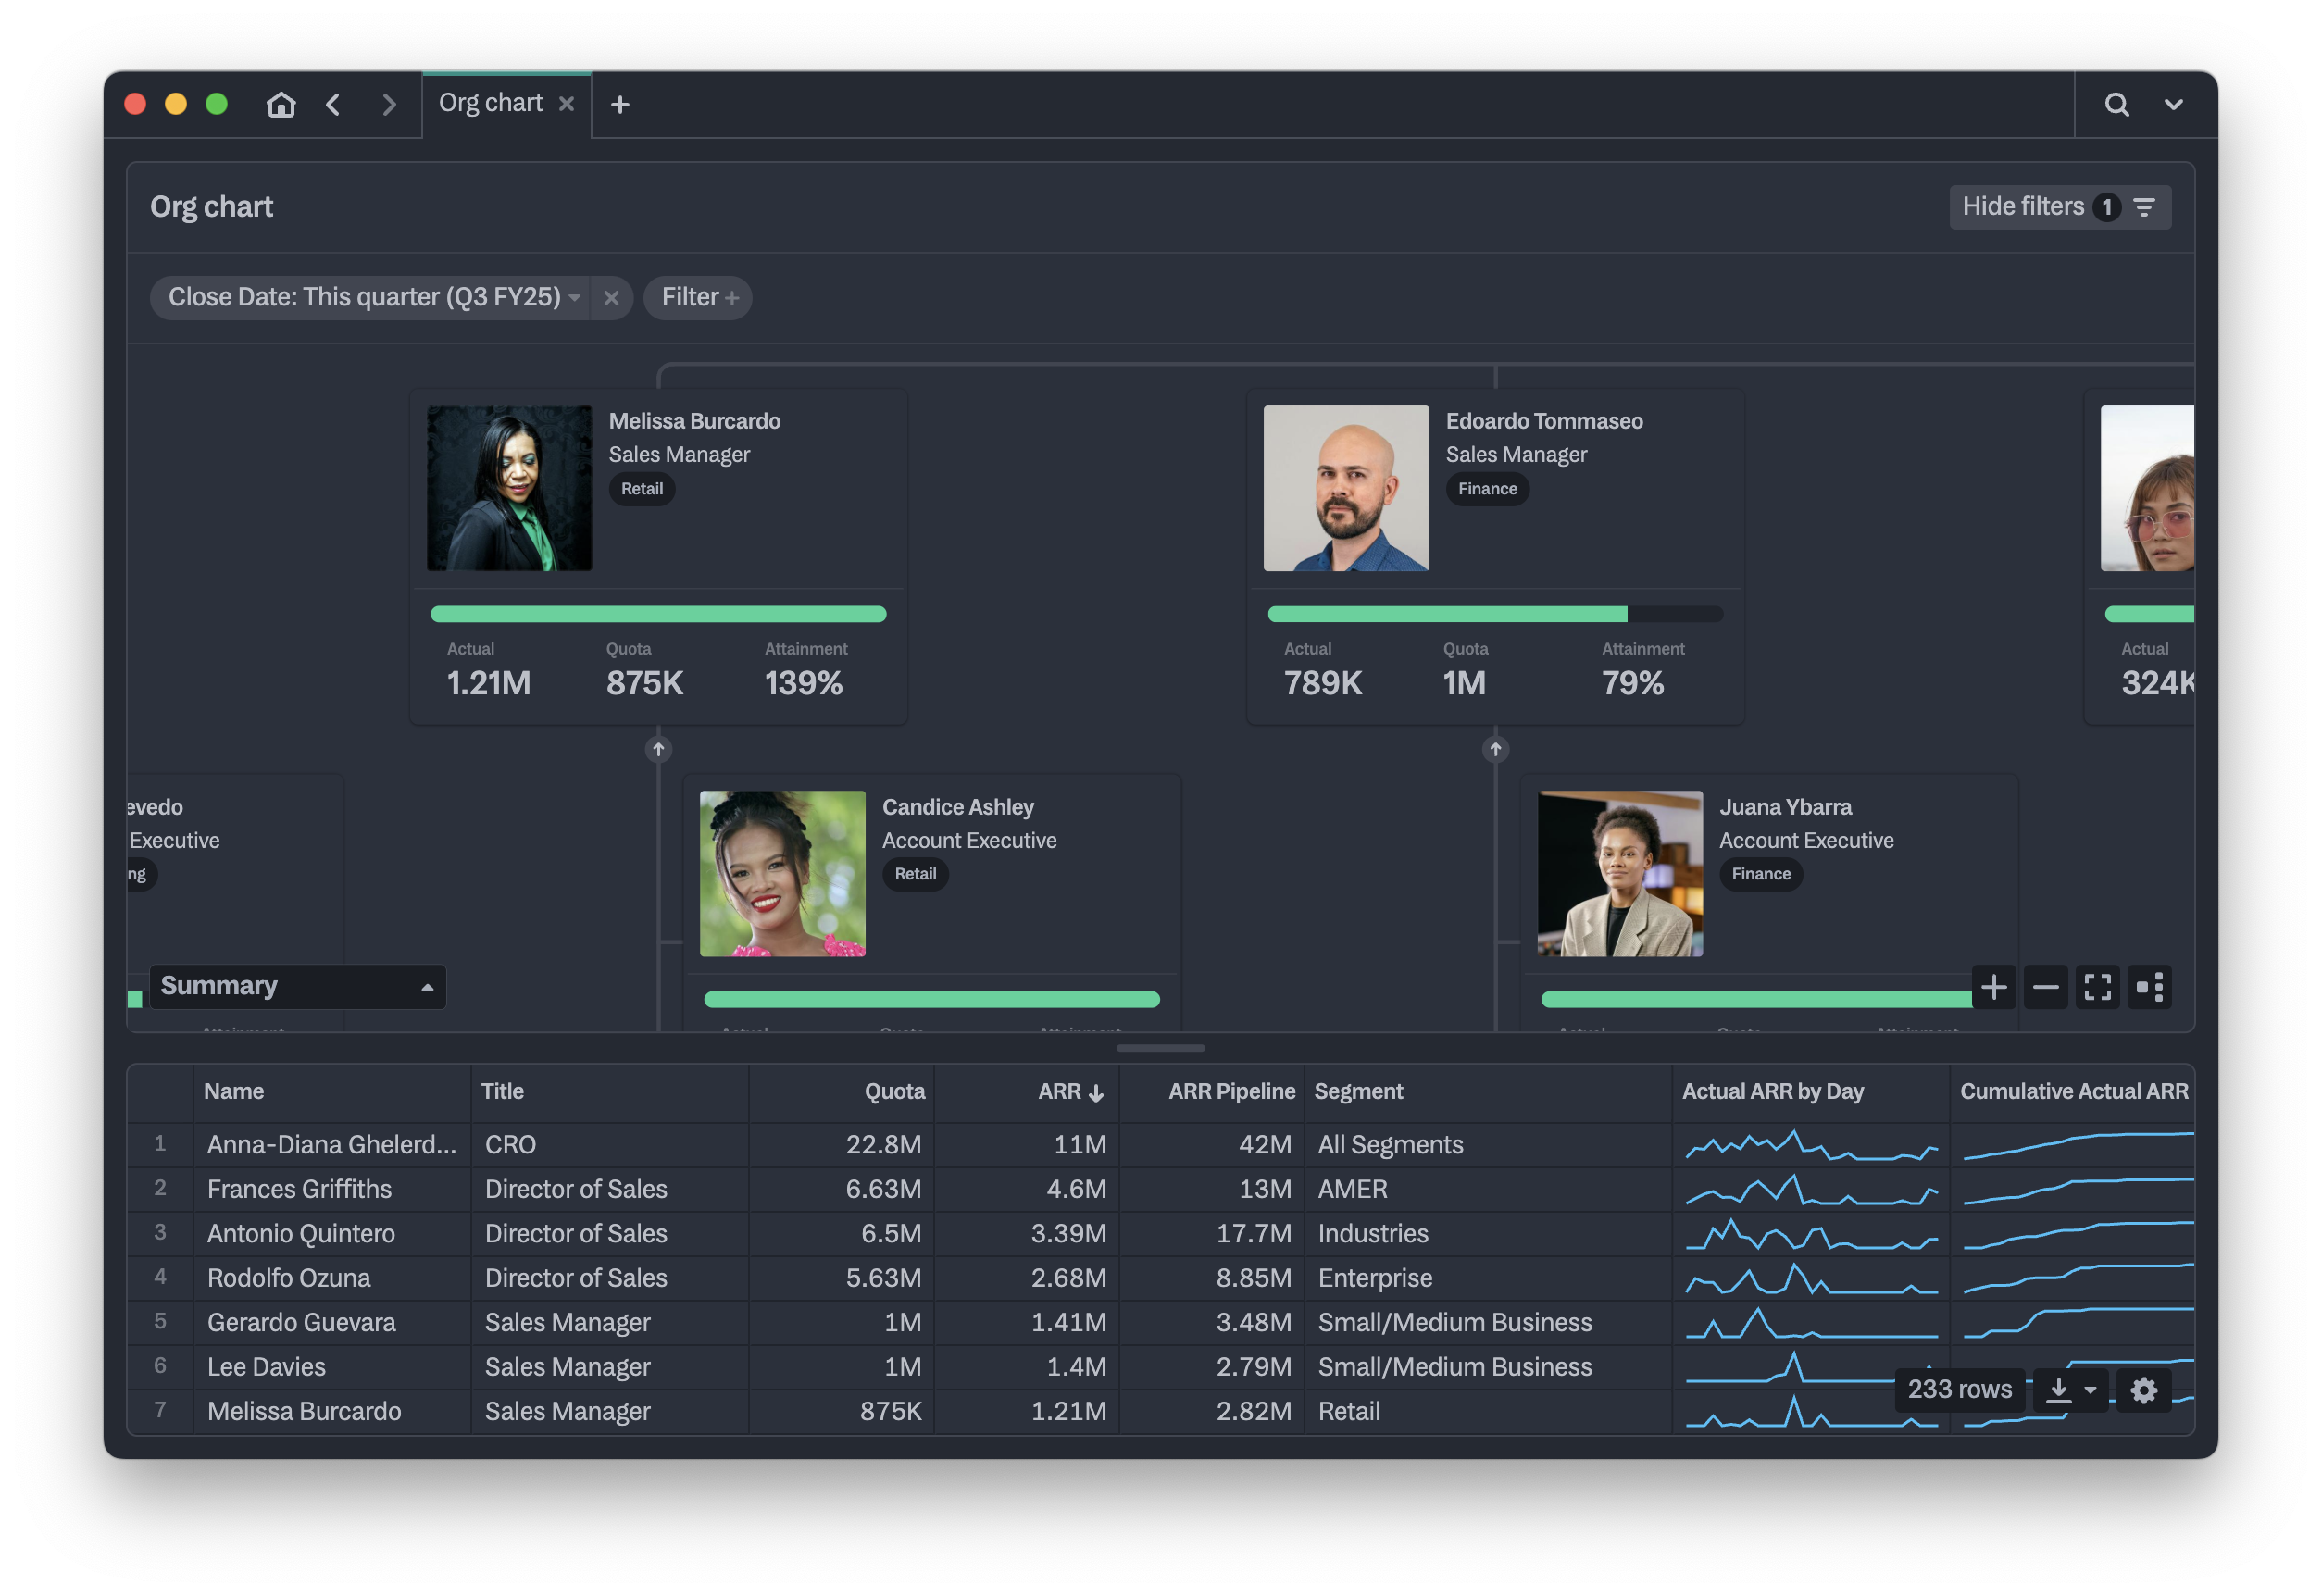Collapse Melissa Burcardo's reports arrow

pyautogui.click(x=658, y=749)
